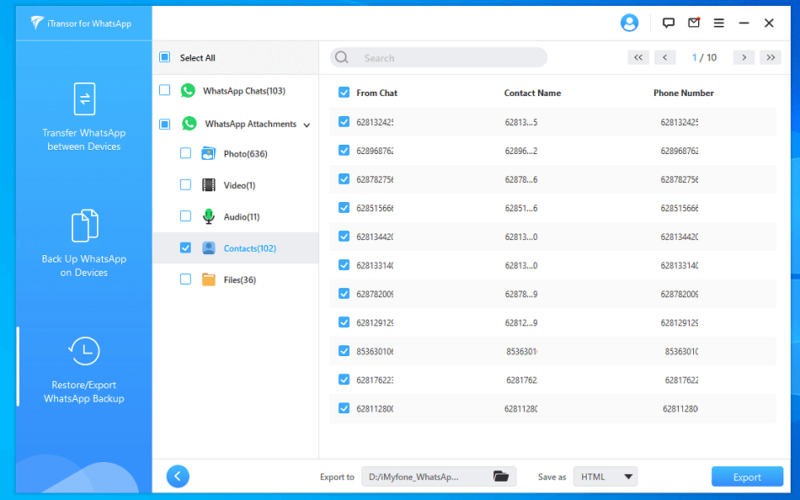Viewport: 800px width, 500px height.
Task: Click the page 1 / 10 indicator
Action: 705,58
